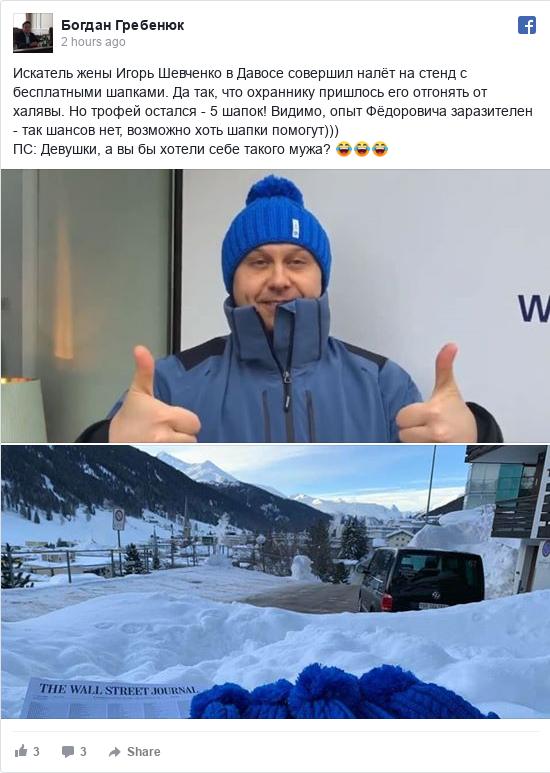Click the last laughing emoji in the row
This screenshot has height=773, width=550.
pos(380,149)
